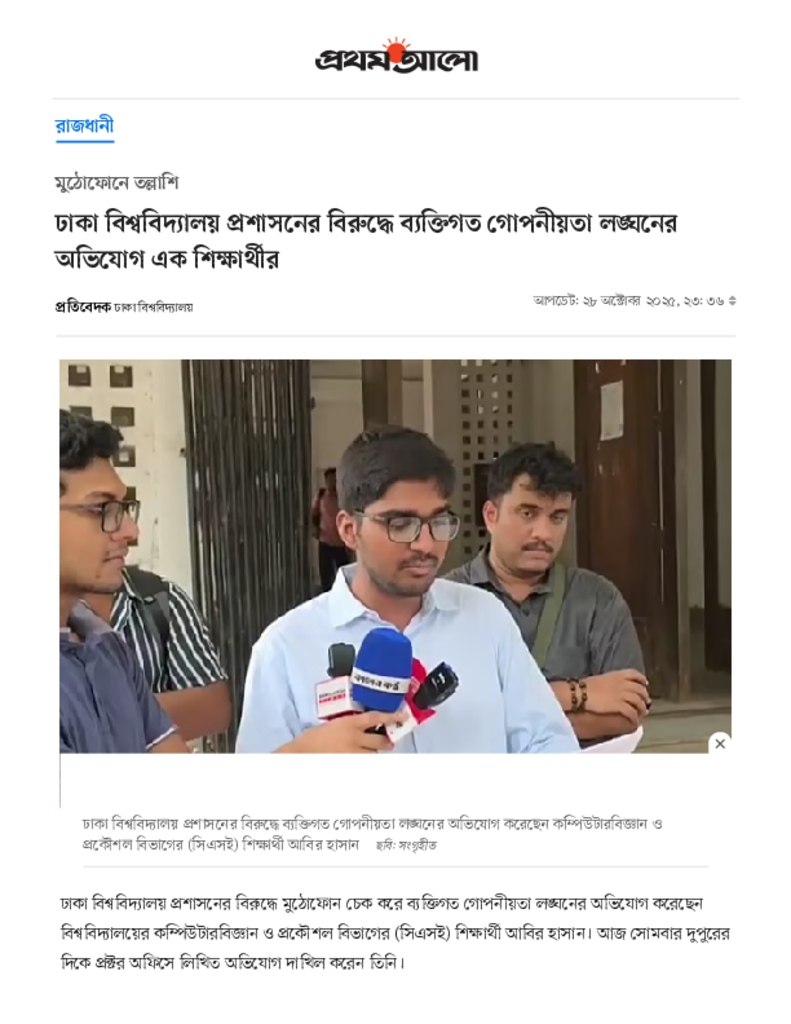
Task: Open the main headline about ঢাকা বিশ্ববিদ্যালয় প্রশাসন
Action: click(x=366, y=240)
